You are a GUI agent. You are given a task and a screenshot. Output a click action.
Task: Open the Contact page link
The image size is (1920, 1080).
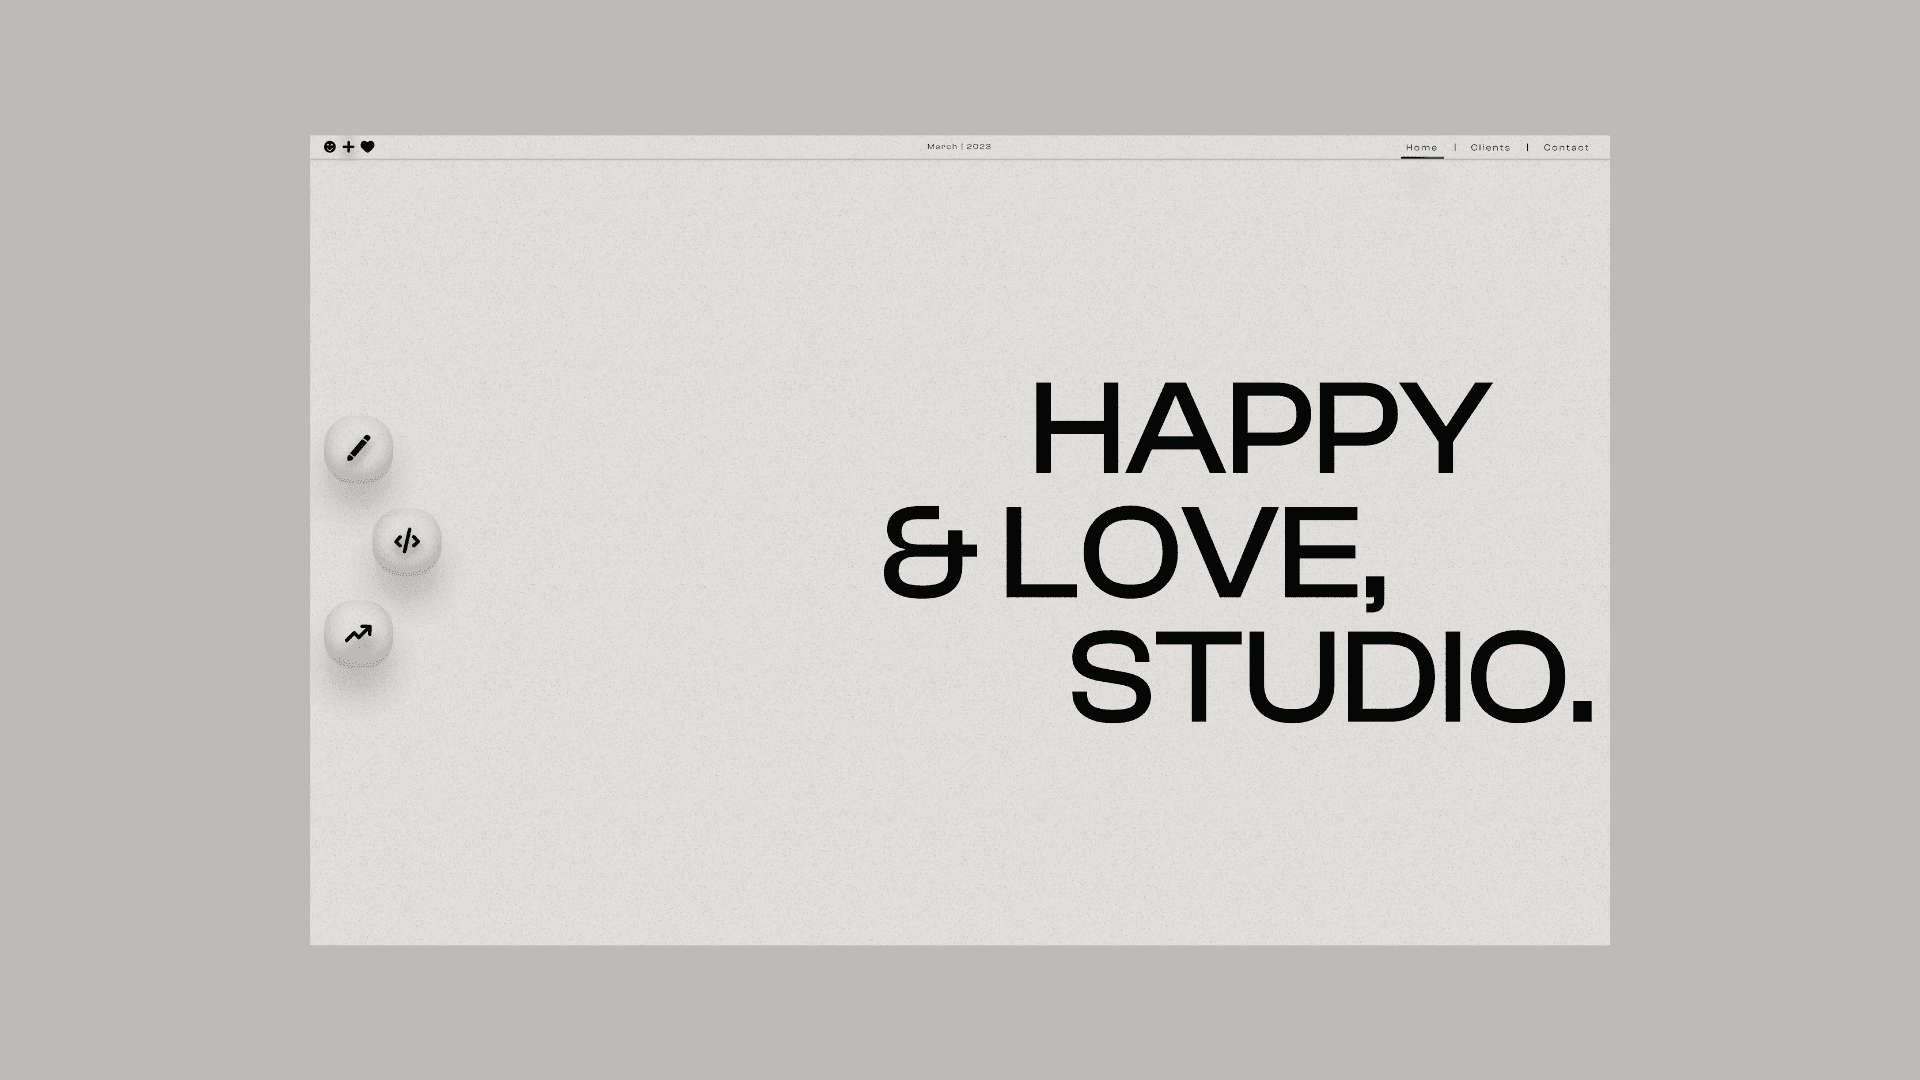[x=1566, y=147]
